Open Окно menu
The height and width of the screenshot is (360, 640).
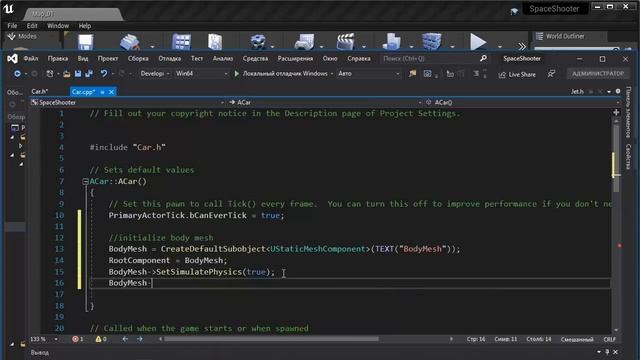coord(330,58)
